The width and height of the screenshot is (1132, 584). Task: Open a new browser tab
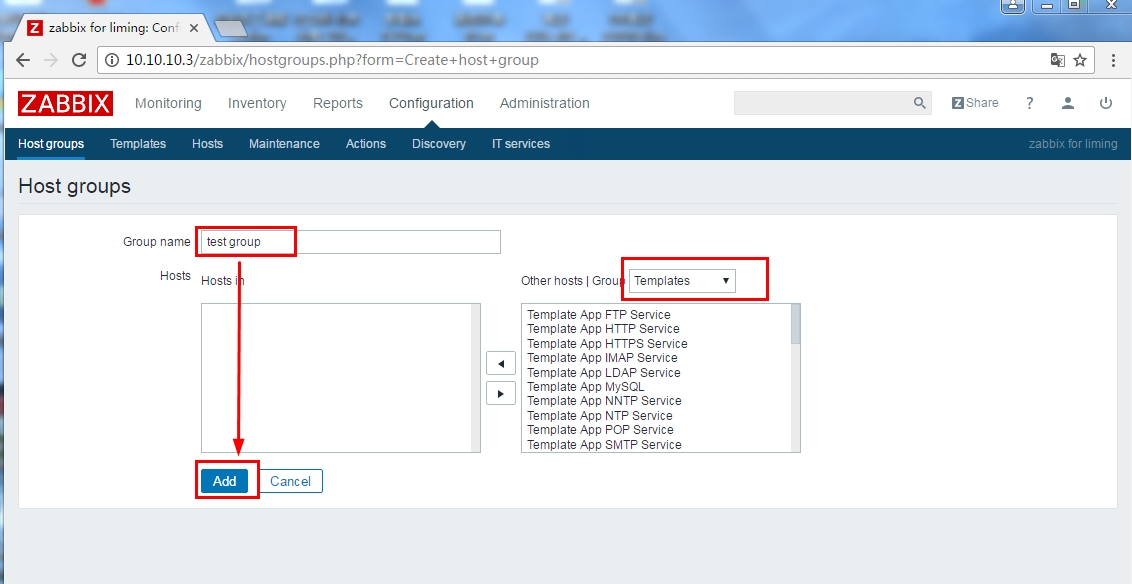pos(231,29)
